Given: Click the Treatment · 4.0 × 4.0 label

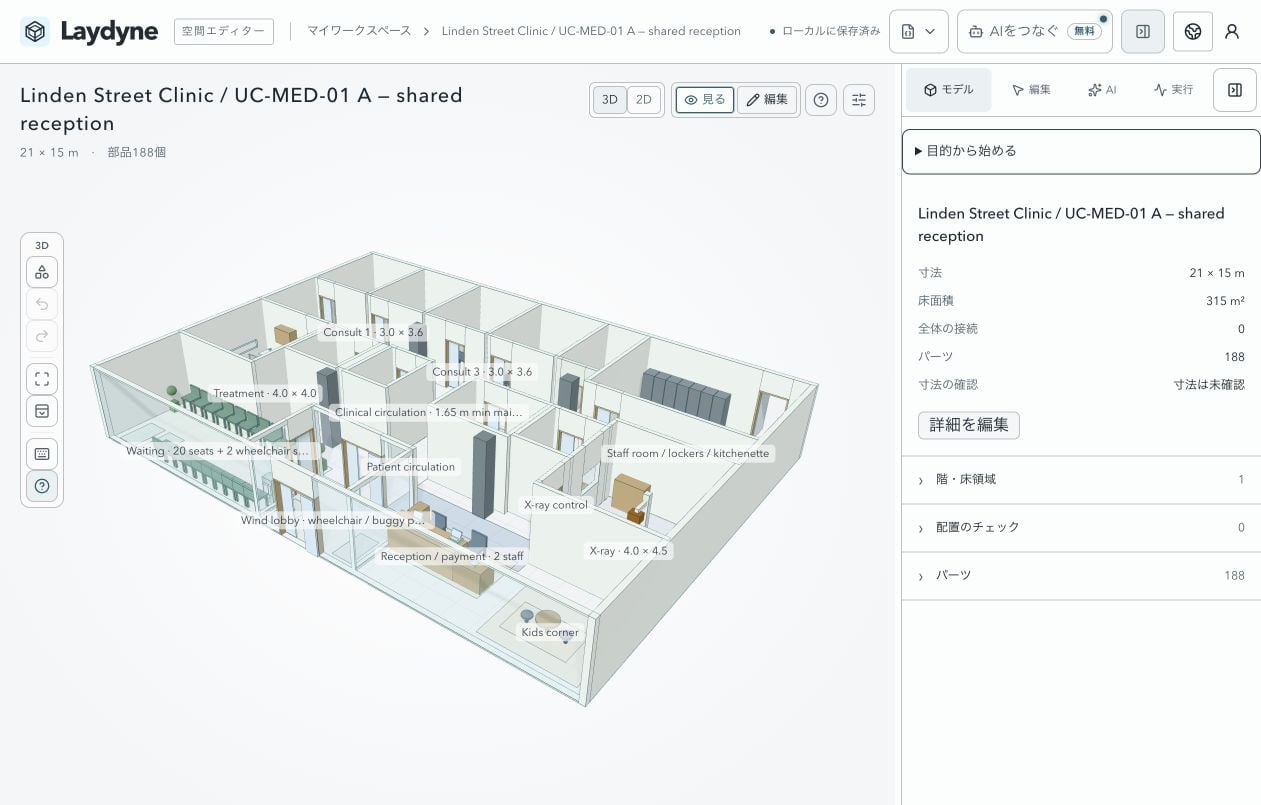Looking at the screenshot, I should pyautogui.click(x=265, y=394).
